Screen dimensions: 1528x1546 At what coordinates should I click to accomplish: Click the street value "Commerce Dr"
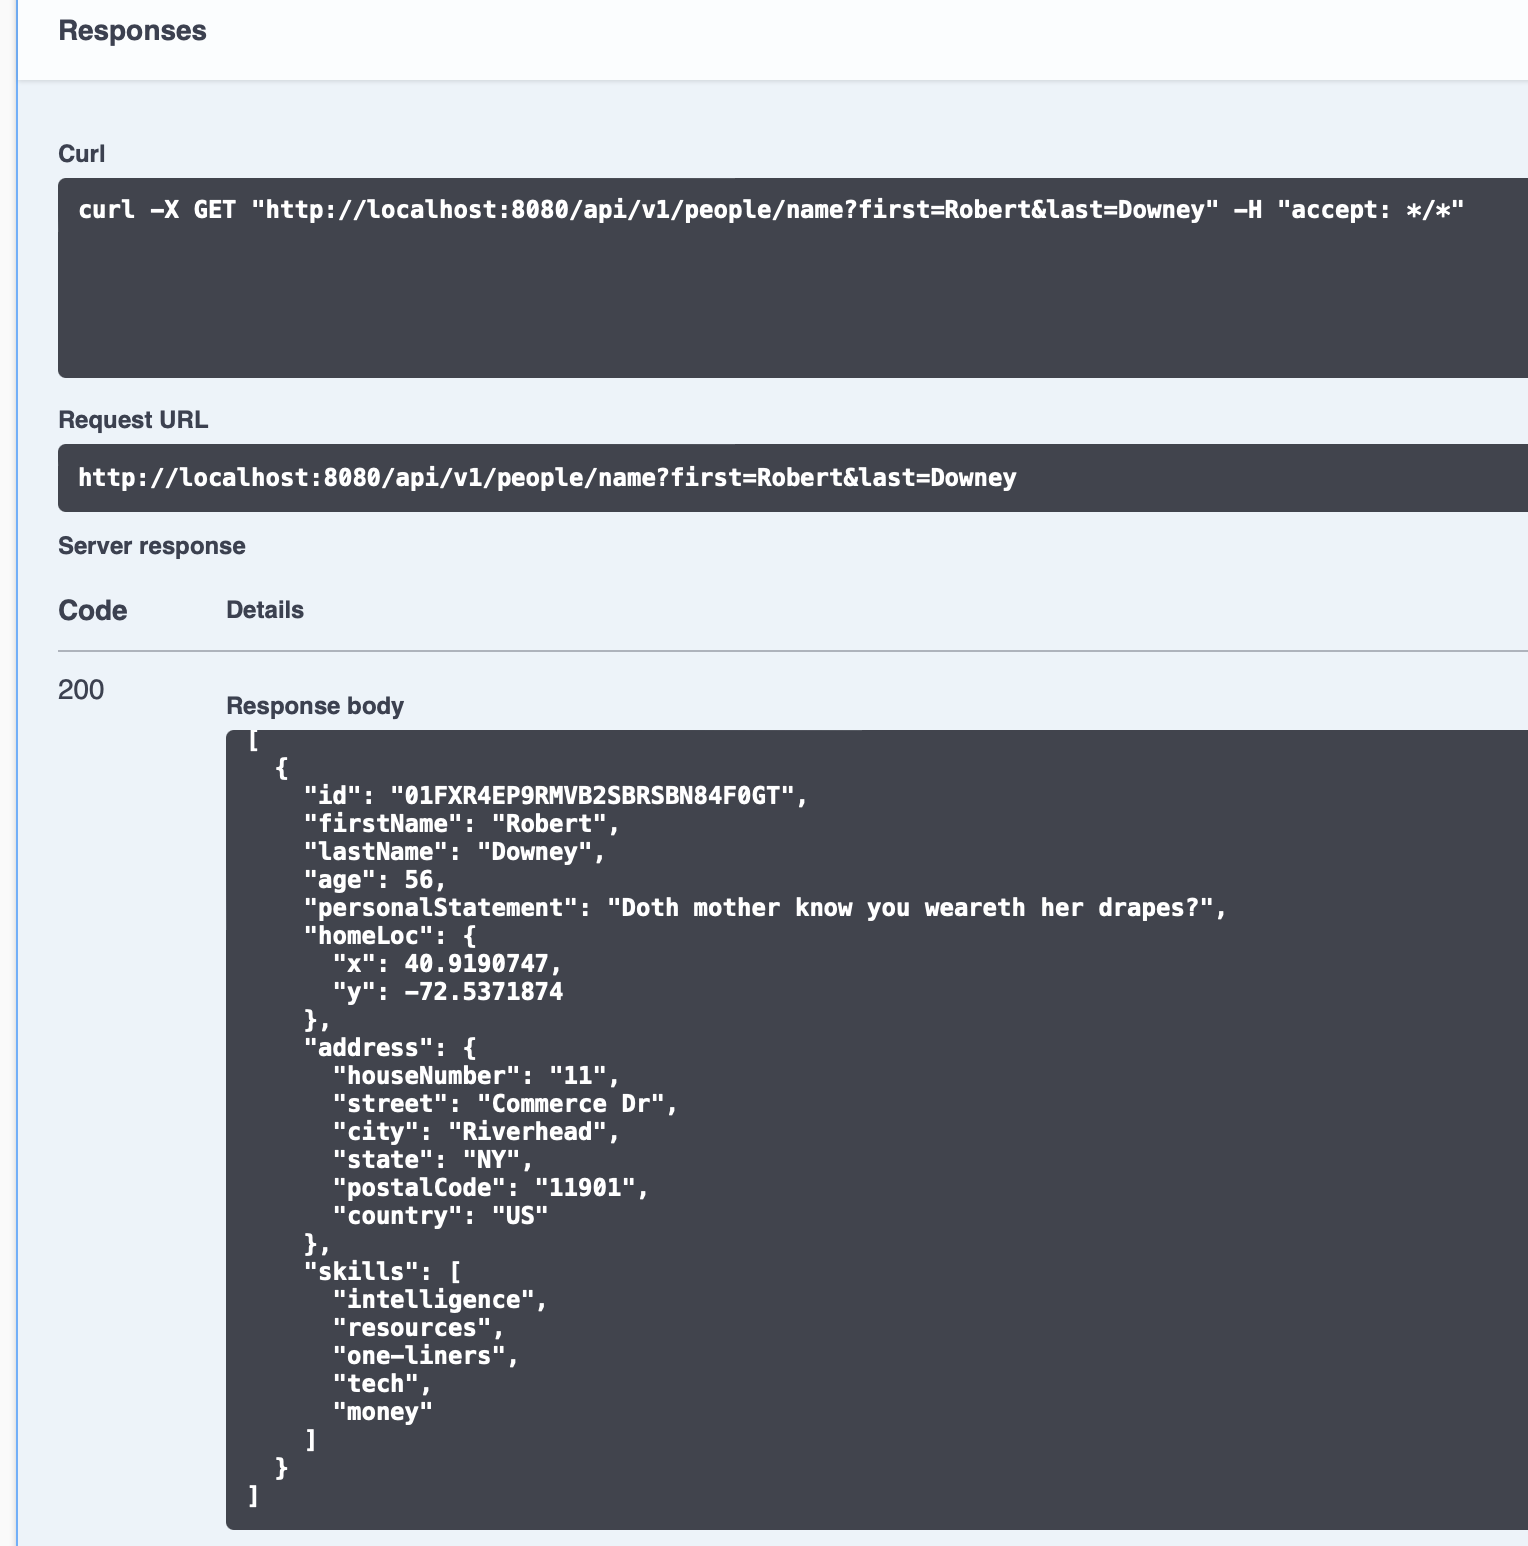(571, 1104)
